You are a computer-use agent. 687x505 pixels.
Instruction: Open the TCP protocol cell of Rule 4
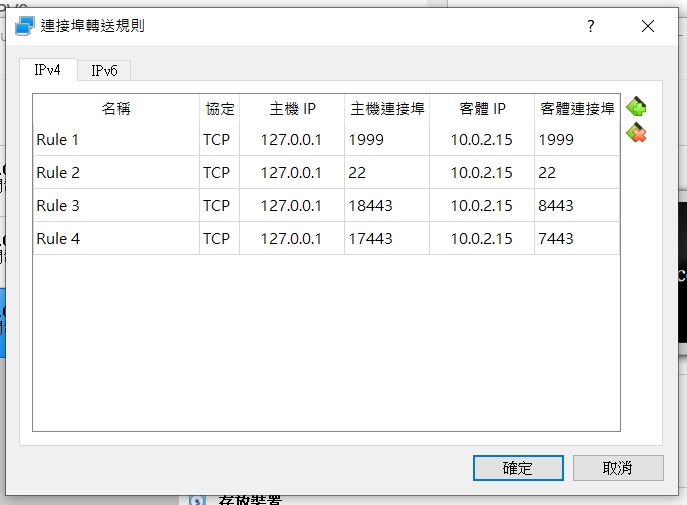[x=217, y=239]
